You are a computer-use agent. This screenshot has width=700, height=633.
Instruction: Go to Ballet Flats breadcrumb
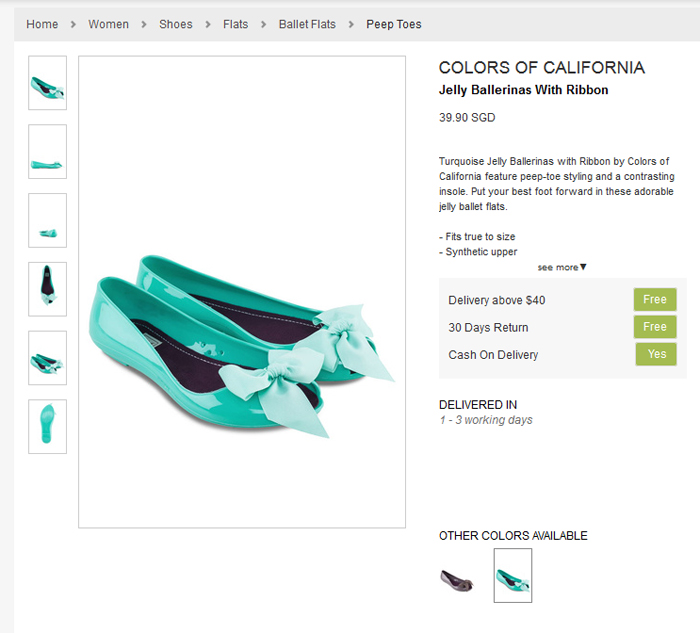tap(307, 24)
